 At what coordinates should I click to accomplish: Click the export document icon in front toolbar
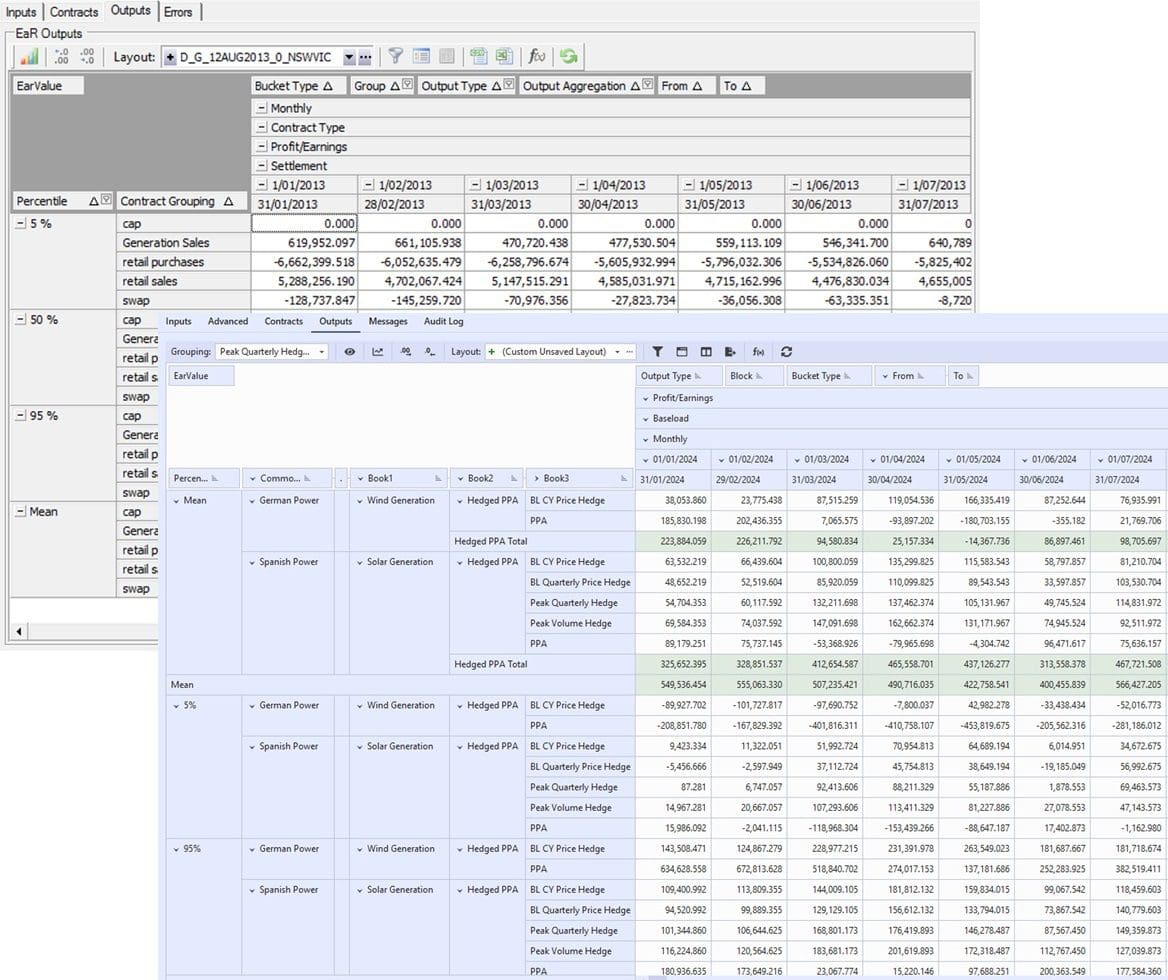730,351
